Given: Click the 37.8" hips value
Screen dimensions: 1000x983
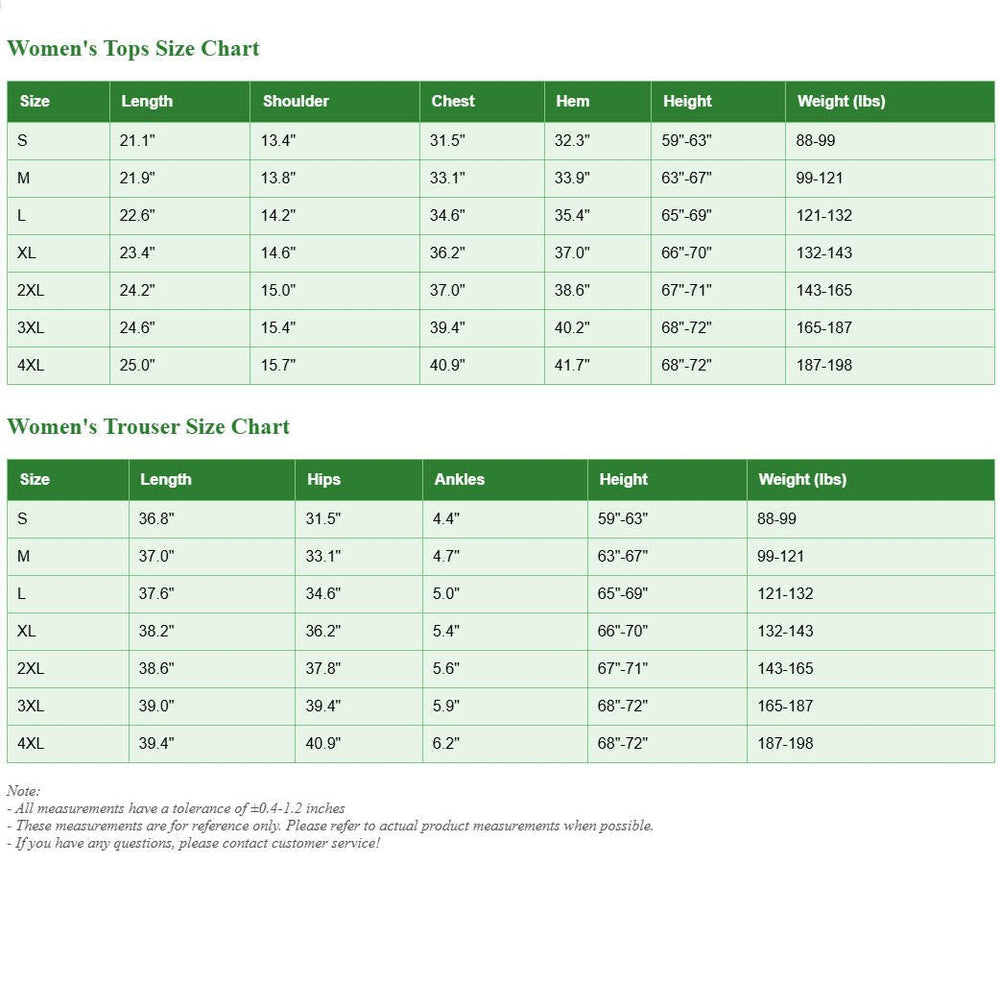Looking at the screenshot, I should point(323,668).
